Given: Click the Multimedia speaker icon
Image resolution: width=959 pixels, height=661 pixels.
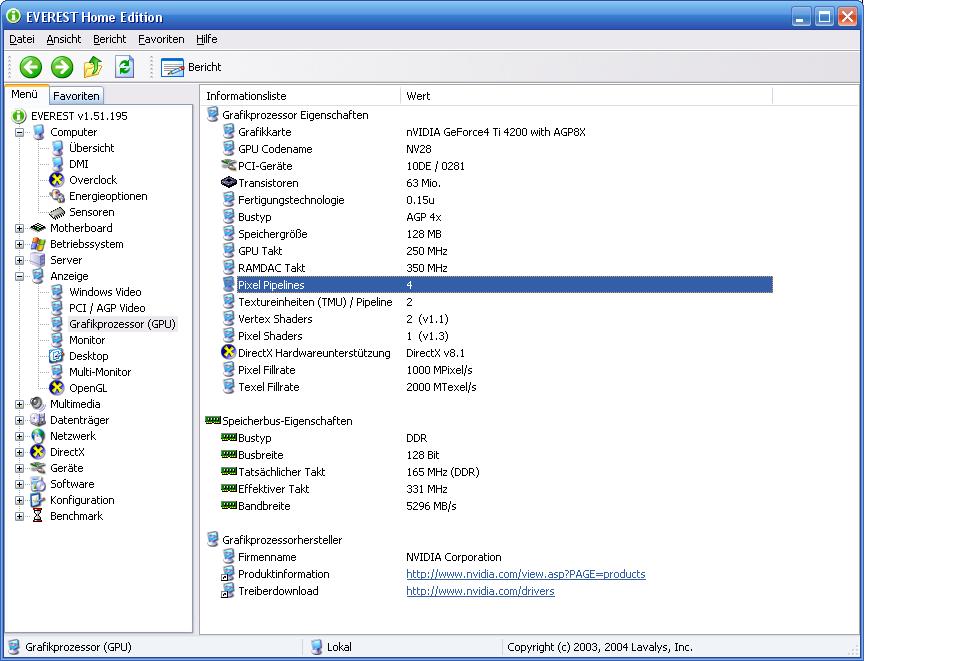Looking at the screenshot, I should click(x=38, y=404).
